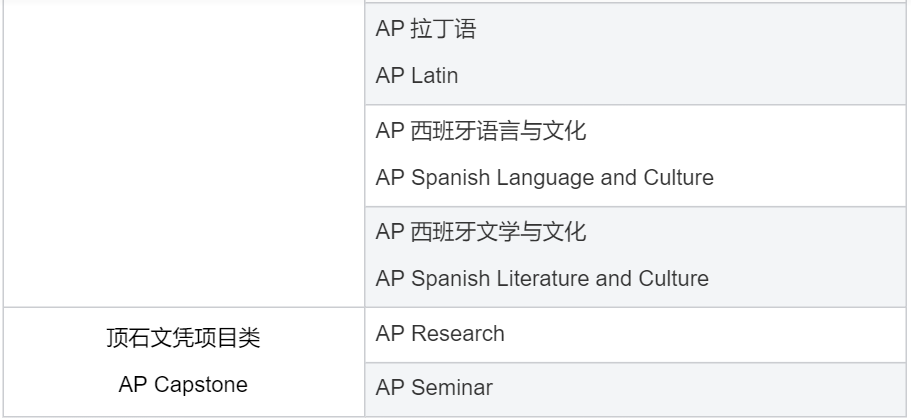Select AP Spanish Language and Culture text
The width and height of the screenshot is (911, 419).
click(x=544, y=178)
